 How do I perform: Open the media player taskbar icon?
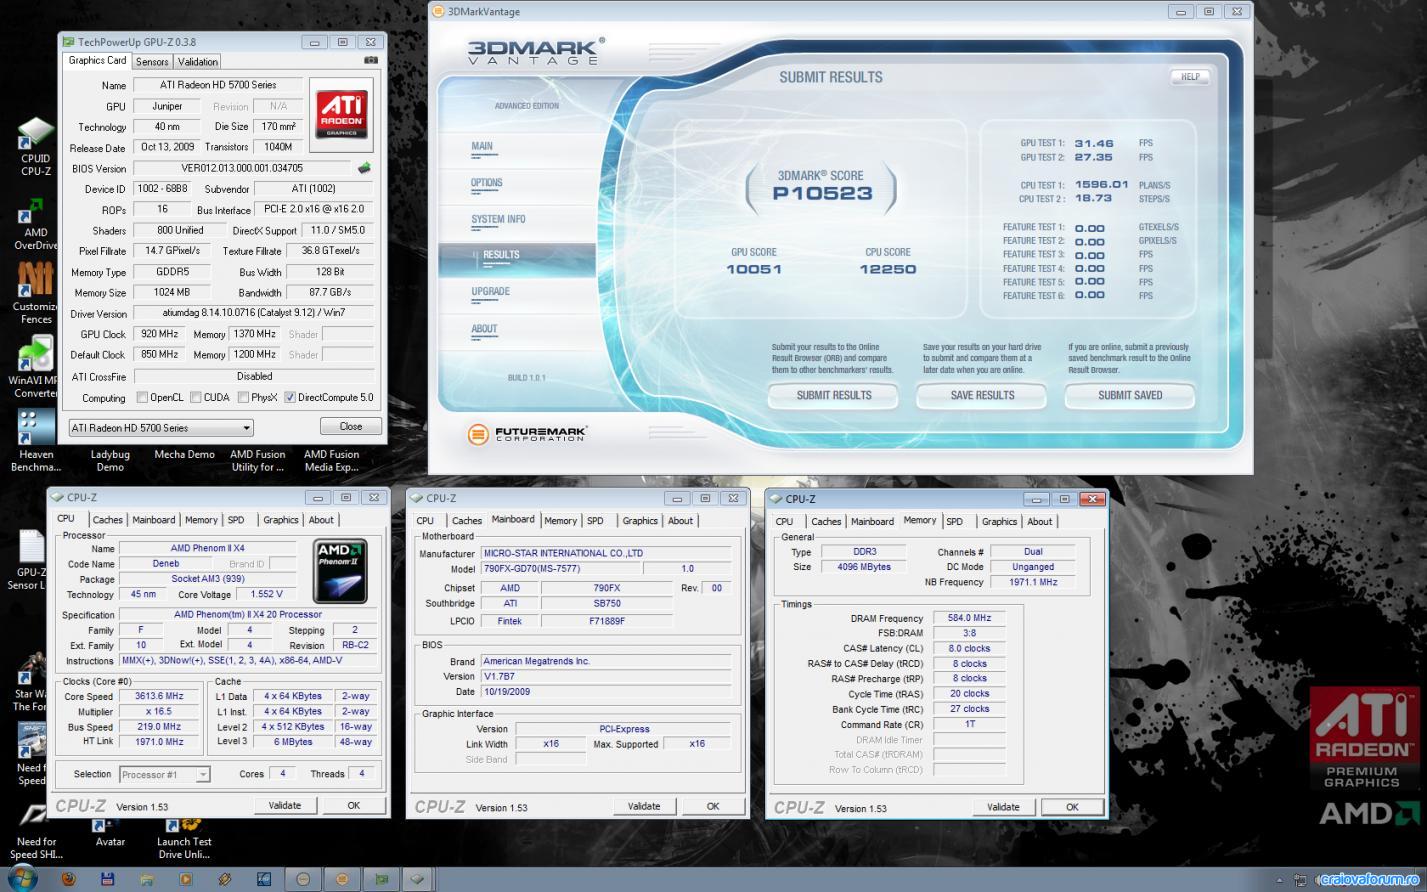pyautogui.click(x=186, y=879)
